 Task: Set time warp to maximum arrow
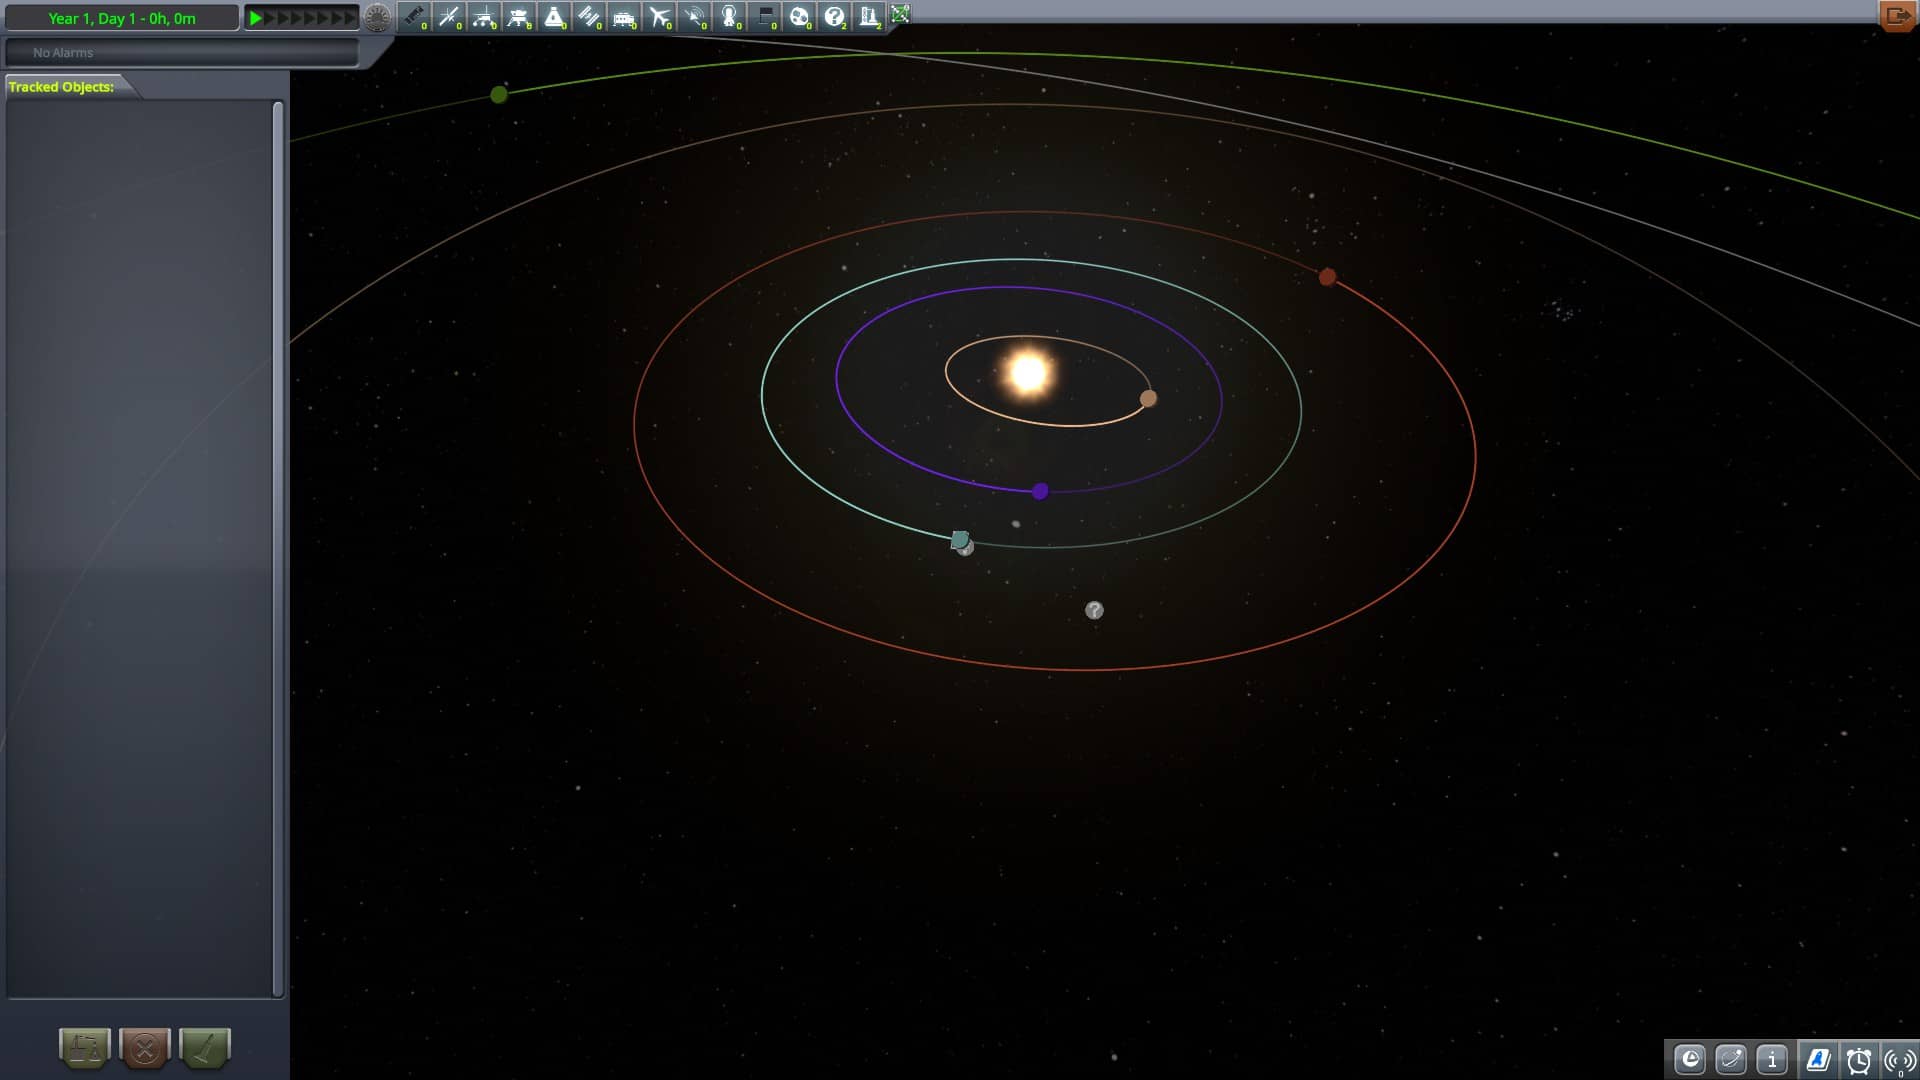click(x=350, y=18)
